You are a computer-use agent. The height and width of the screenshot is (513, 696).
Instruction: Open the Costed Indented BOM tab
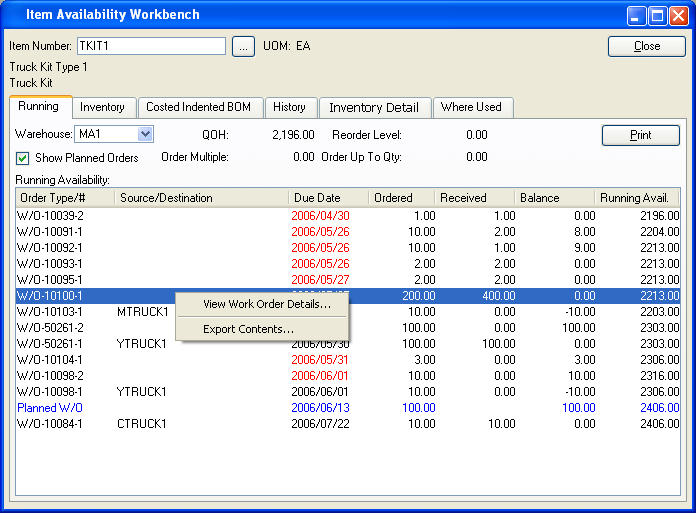(198, 107)
